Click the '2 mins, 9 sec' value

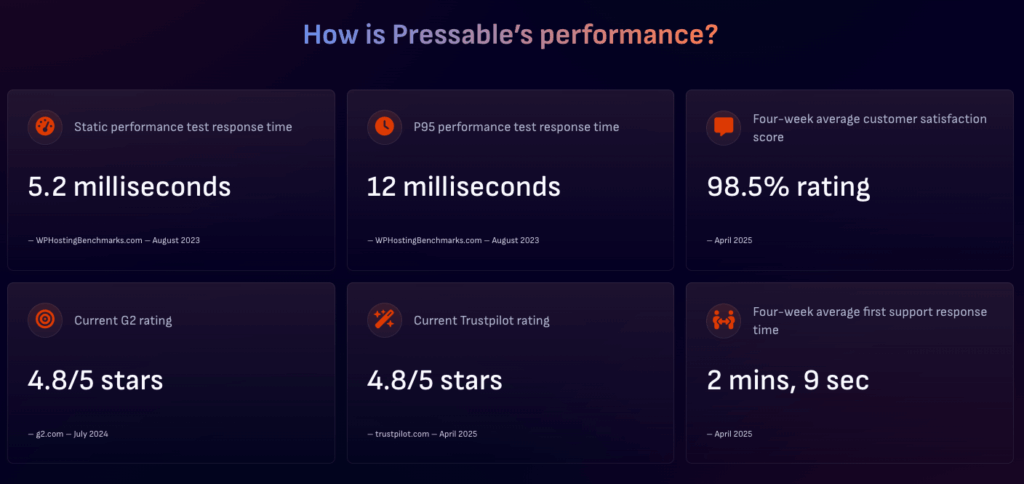pos(788,380)
